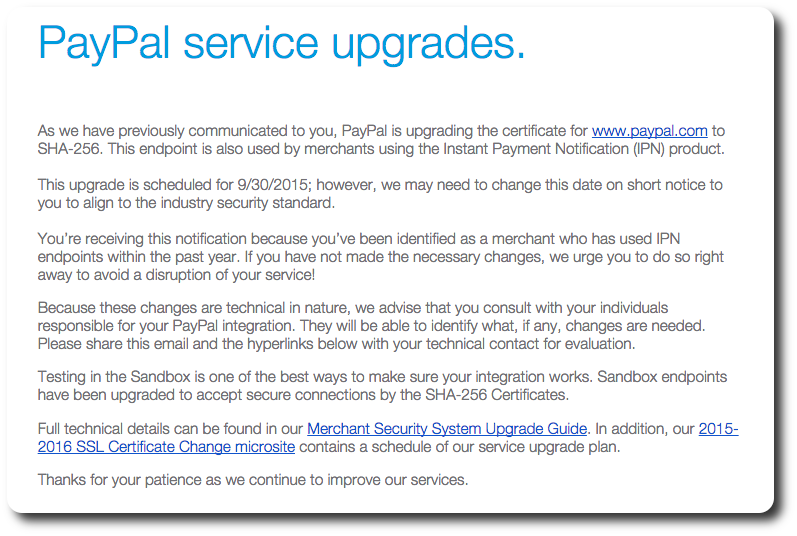Click the 'PayPal service upgrades.' heading

[282, 44]
